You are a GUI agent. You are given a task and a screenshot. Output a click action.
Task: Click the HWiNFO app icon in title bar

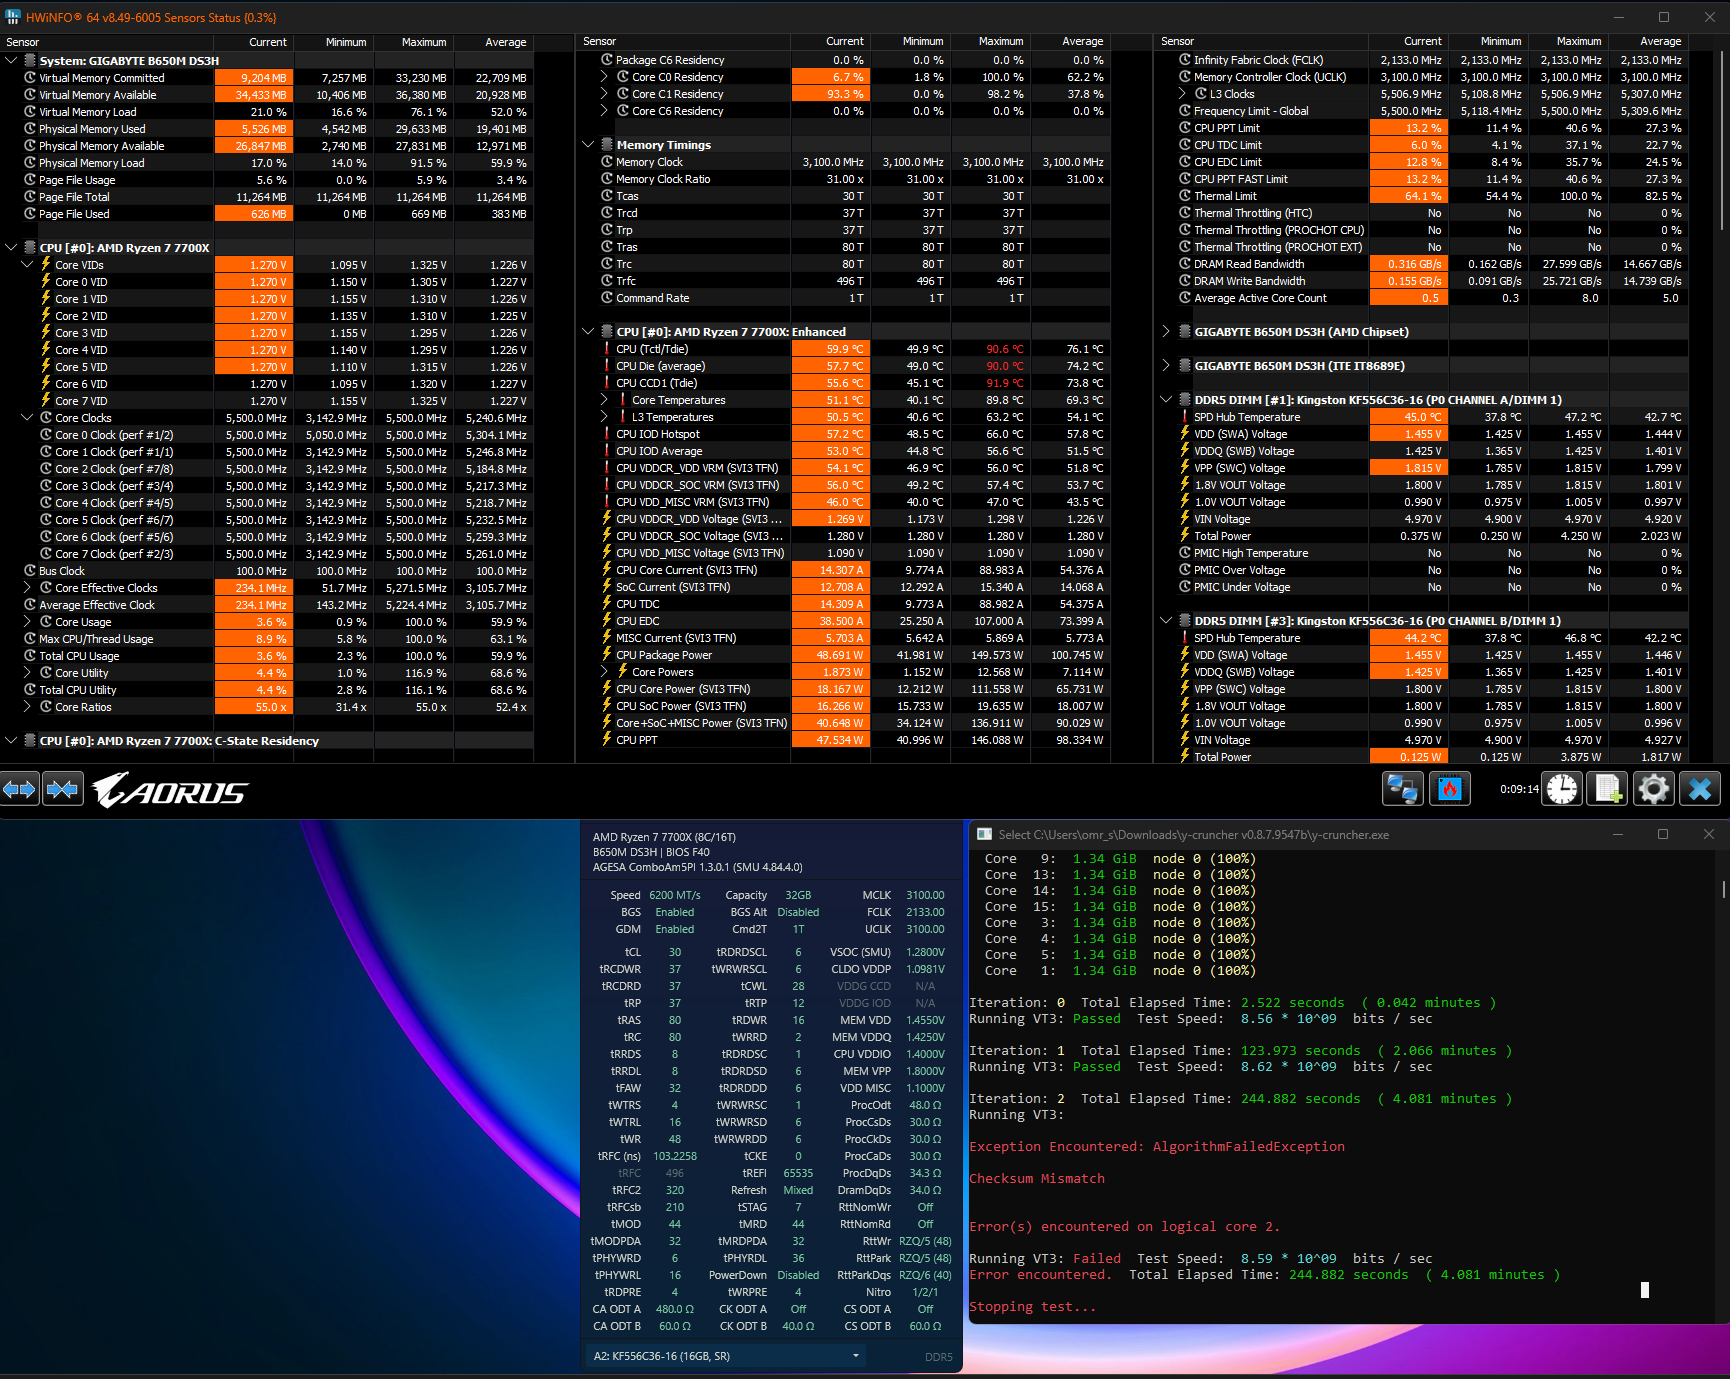[13, 17]
